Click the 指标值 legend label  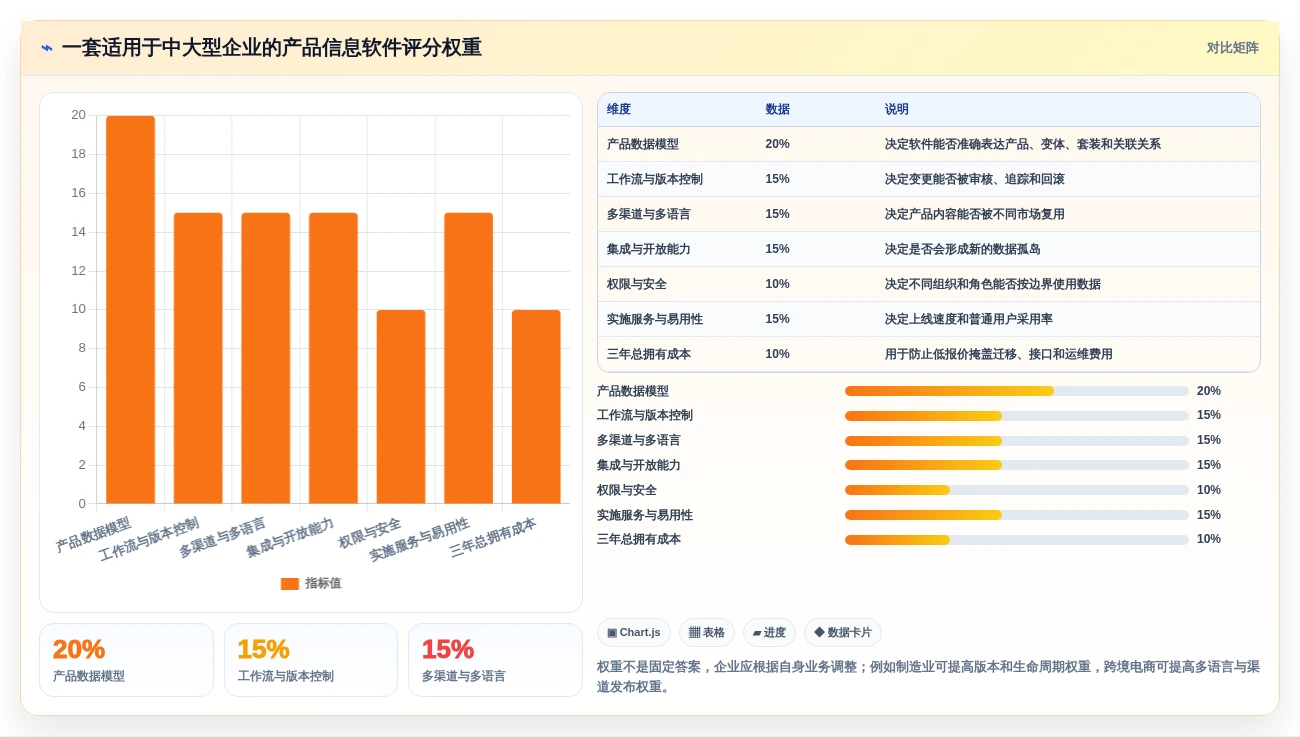323,583
